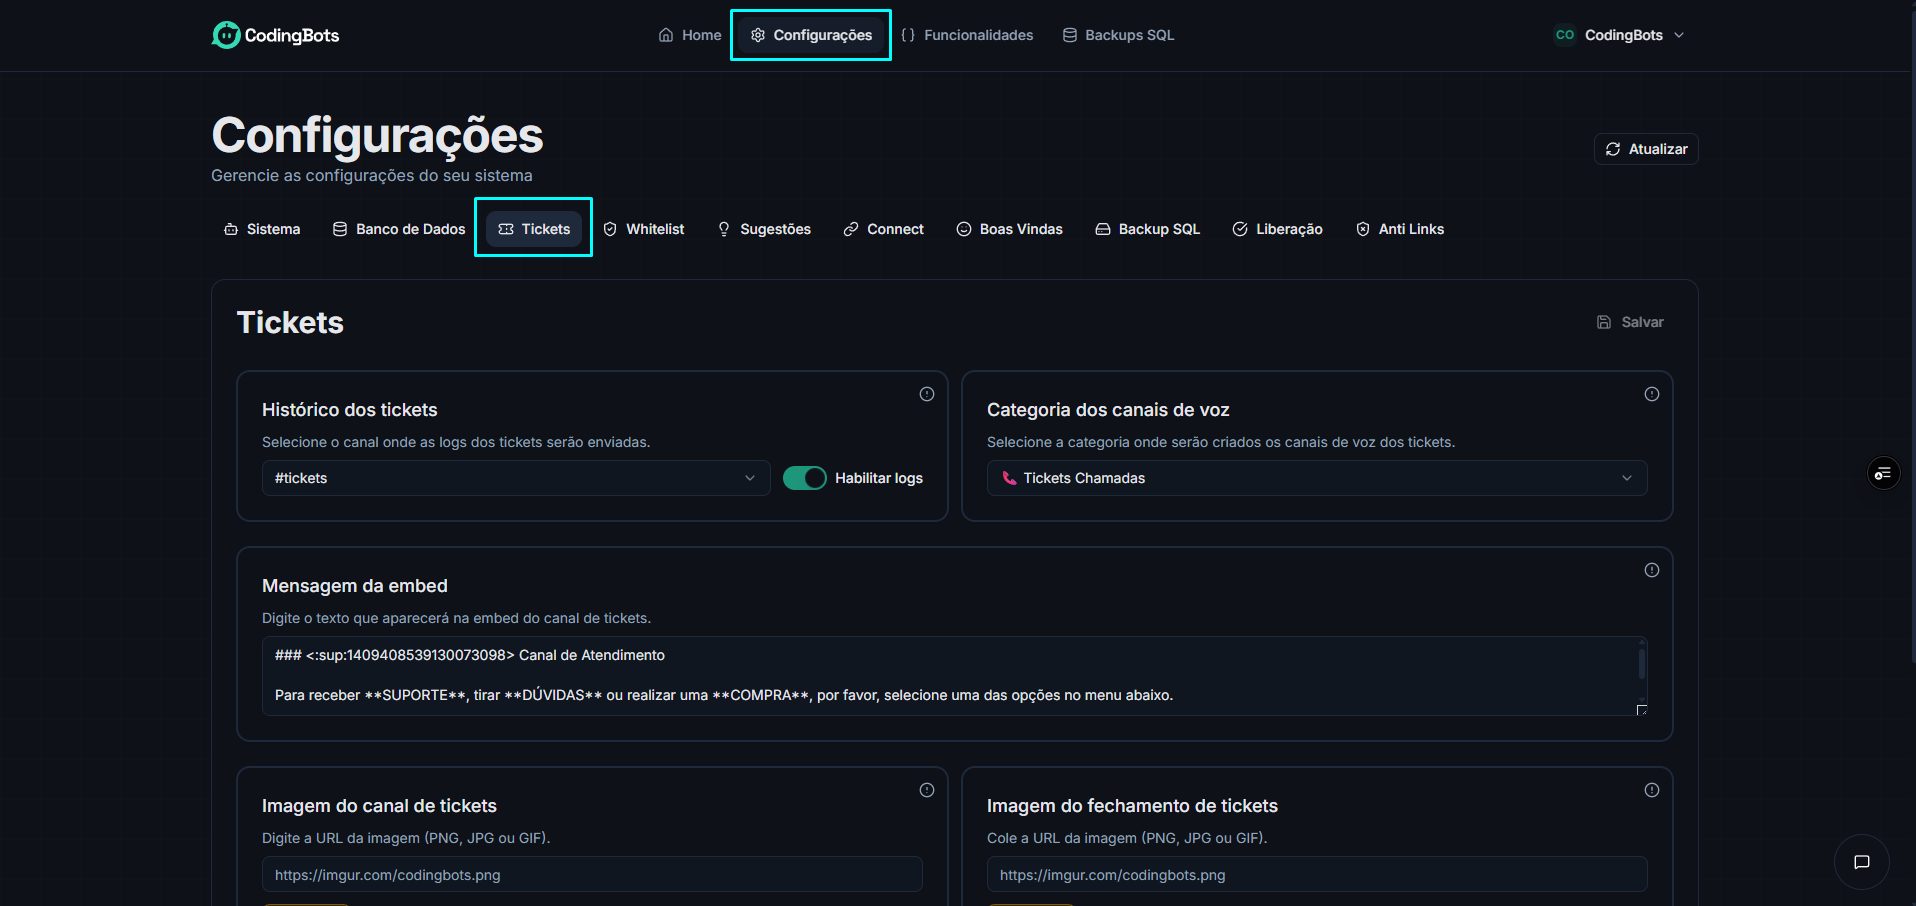Image resolution: width=1916 pixels, height=906 pixels.
Task: Open the chat bubble in bottom right corner
Action: click(x=1861, y=861)
